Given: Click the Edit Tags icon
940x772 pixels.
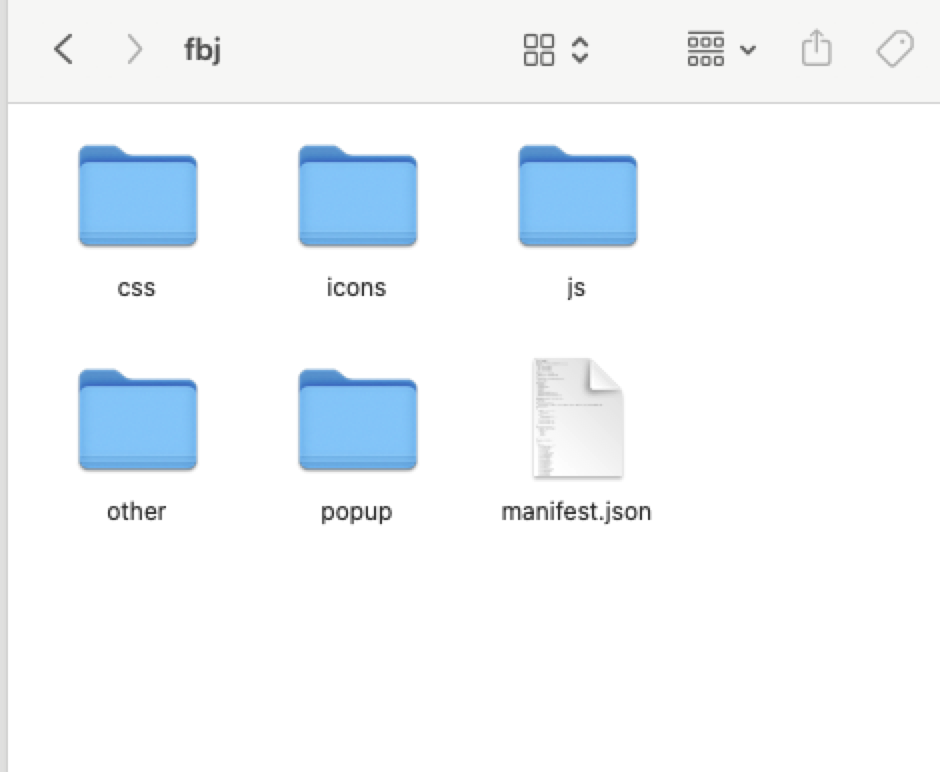Looking at the screenshot, I should [894, 49].
